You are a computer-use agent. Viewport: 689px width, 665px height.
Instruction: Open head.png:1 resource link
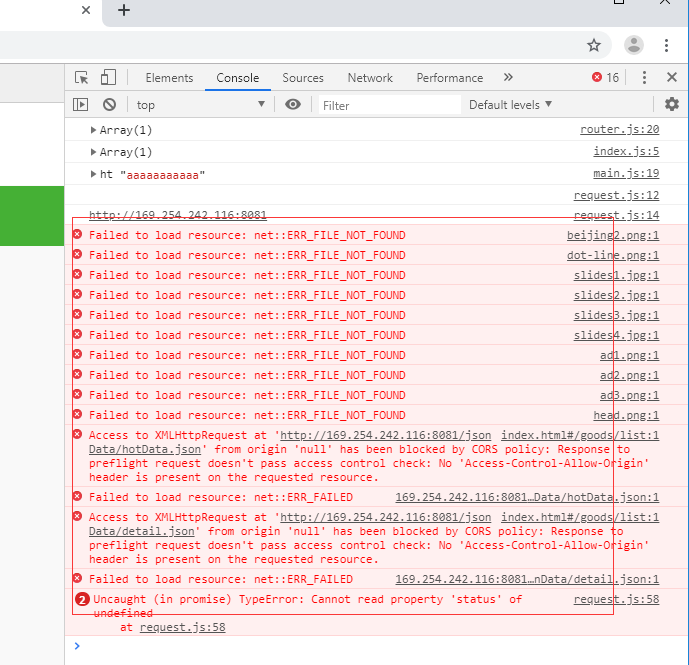[626, 415]
